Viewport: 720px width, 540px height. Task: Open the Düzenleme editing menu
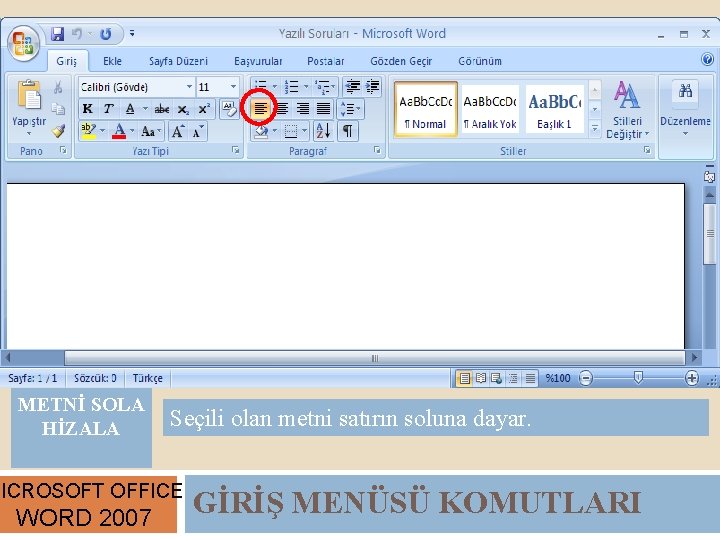[x=685, y=110]
